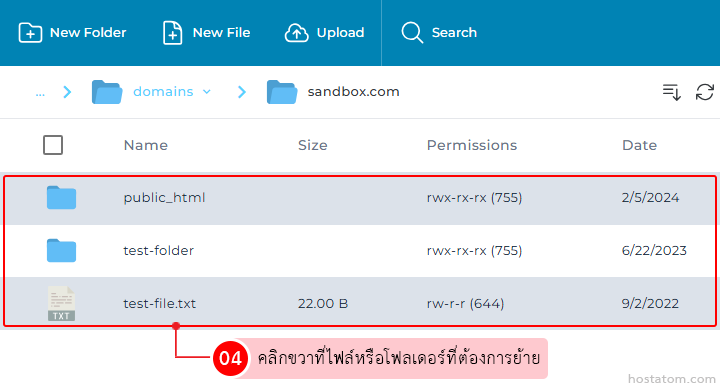Click the public_html folder icon

[x=62, y=197]
